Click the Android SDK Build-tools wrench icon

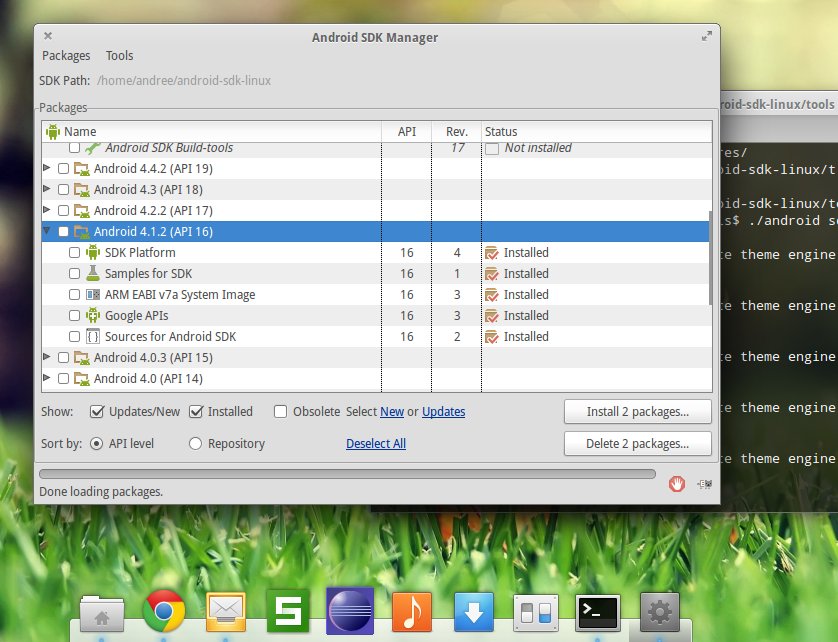click(x=93, y=148)
